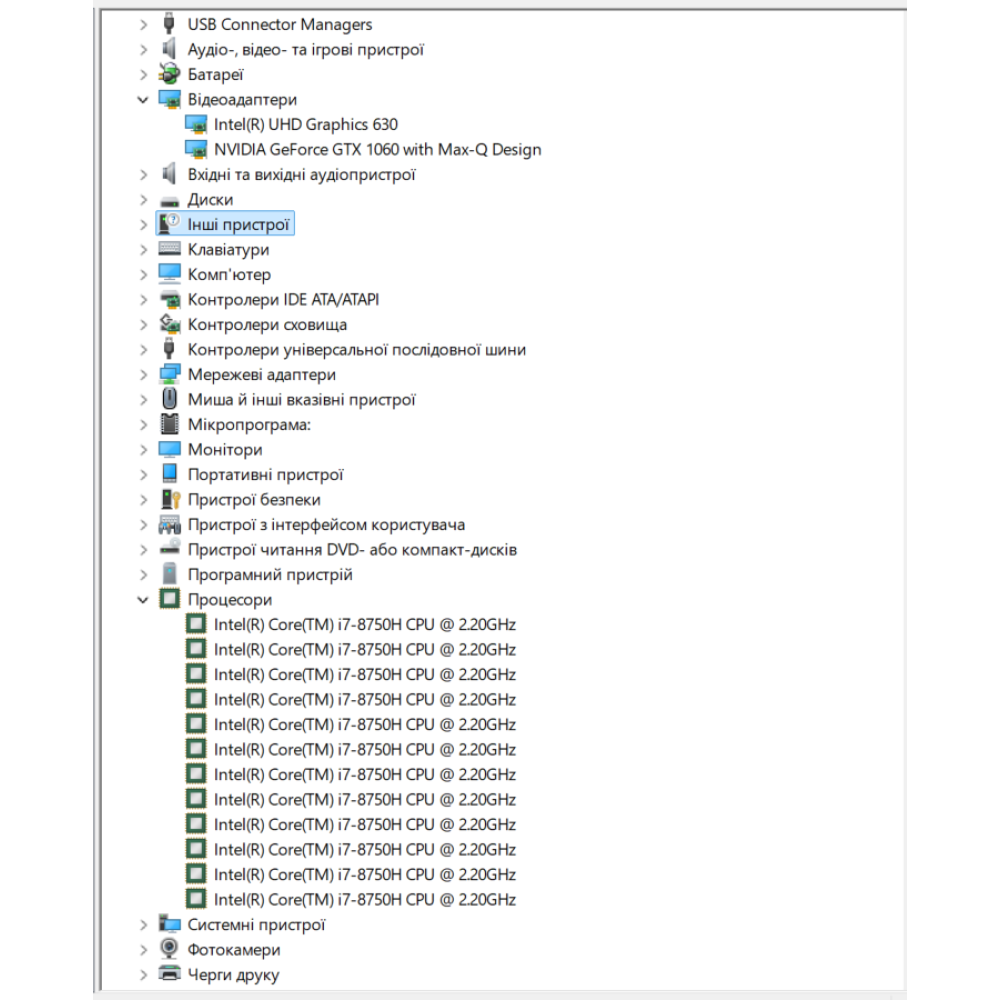Click the Контролери IDE ATA/ATAPI icon

tap(170, 299)
